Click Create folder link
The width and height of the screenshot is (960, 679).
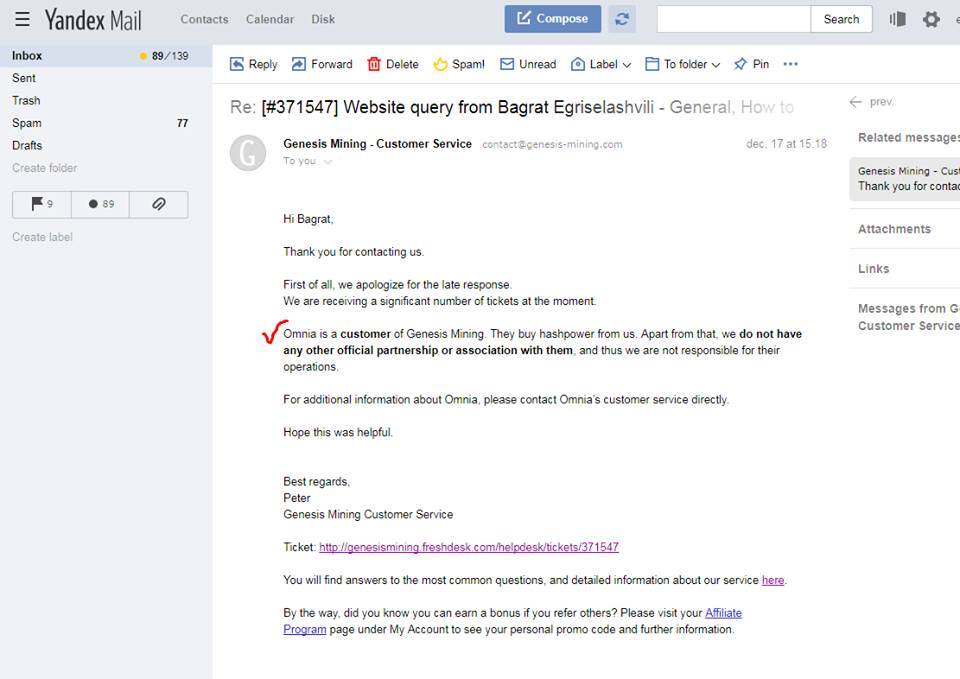[x=45, y=168]
